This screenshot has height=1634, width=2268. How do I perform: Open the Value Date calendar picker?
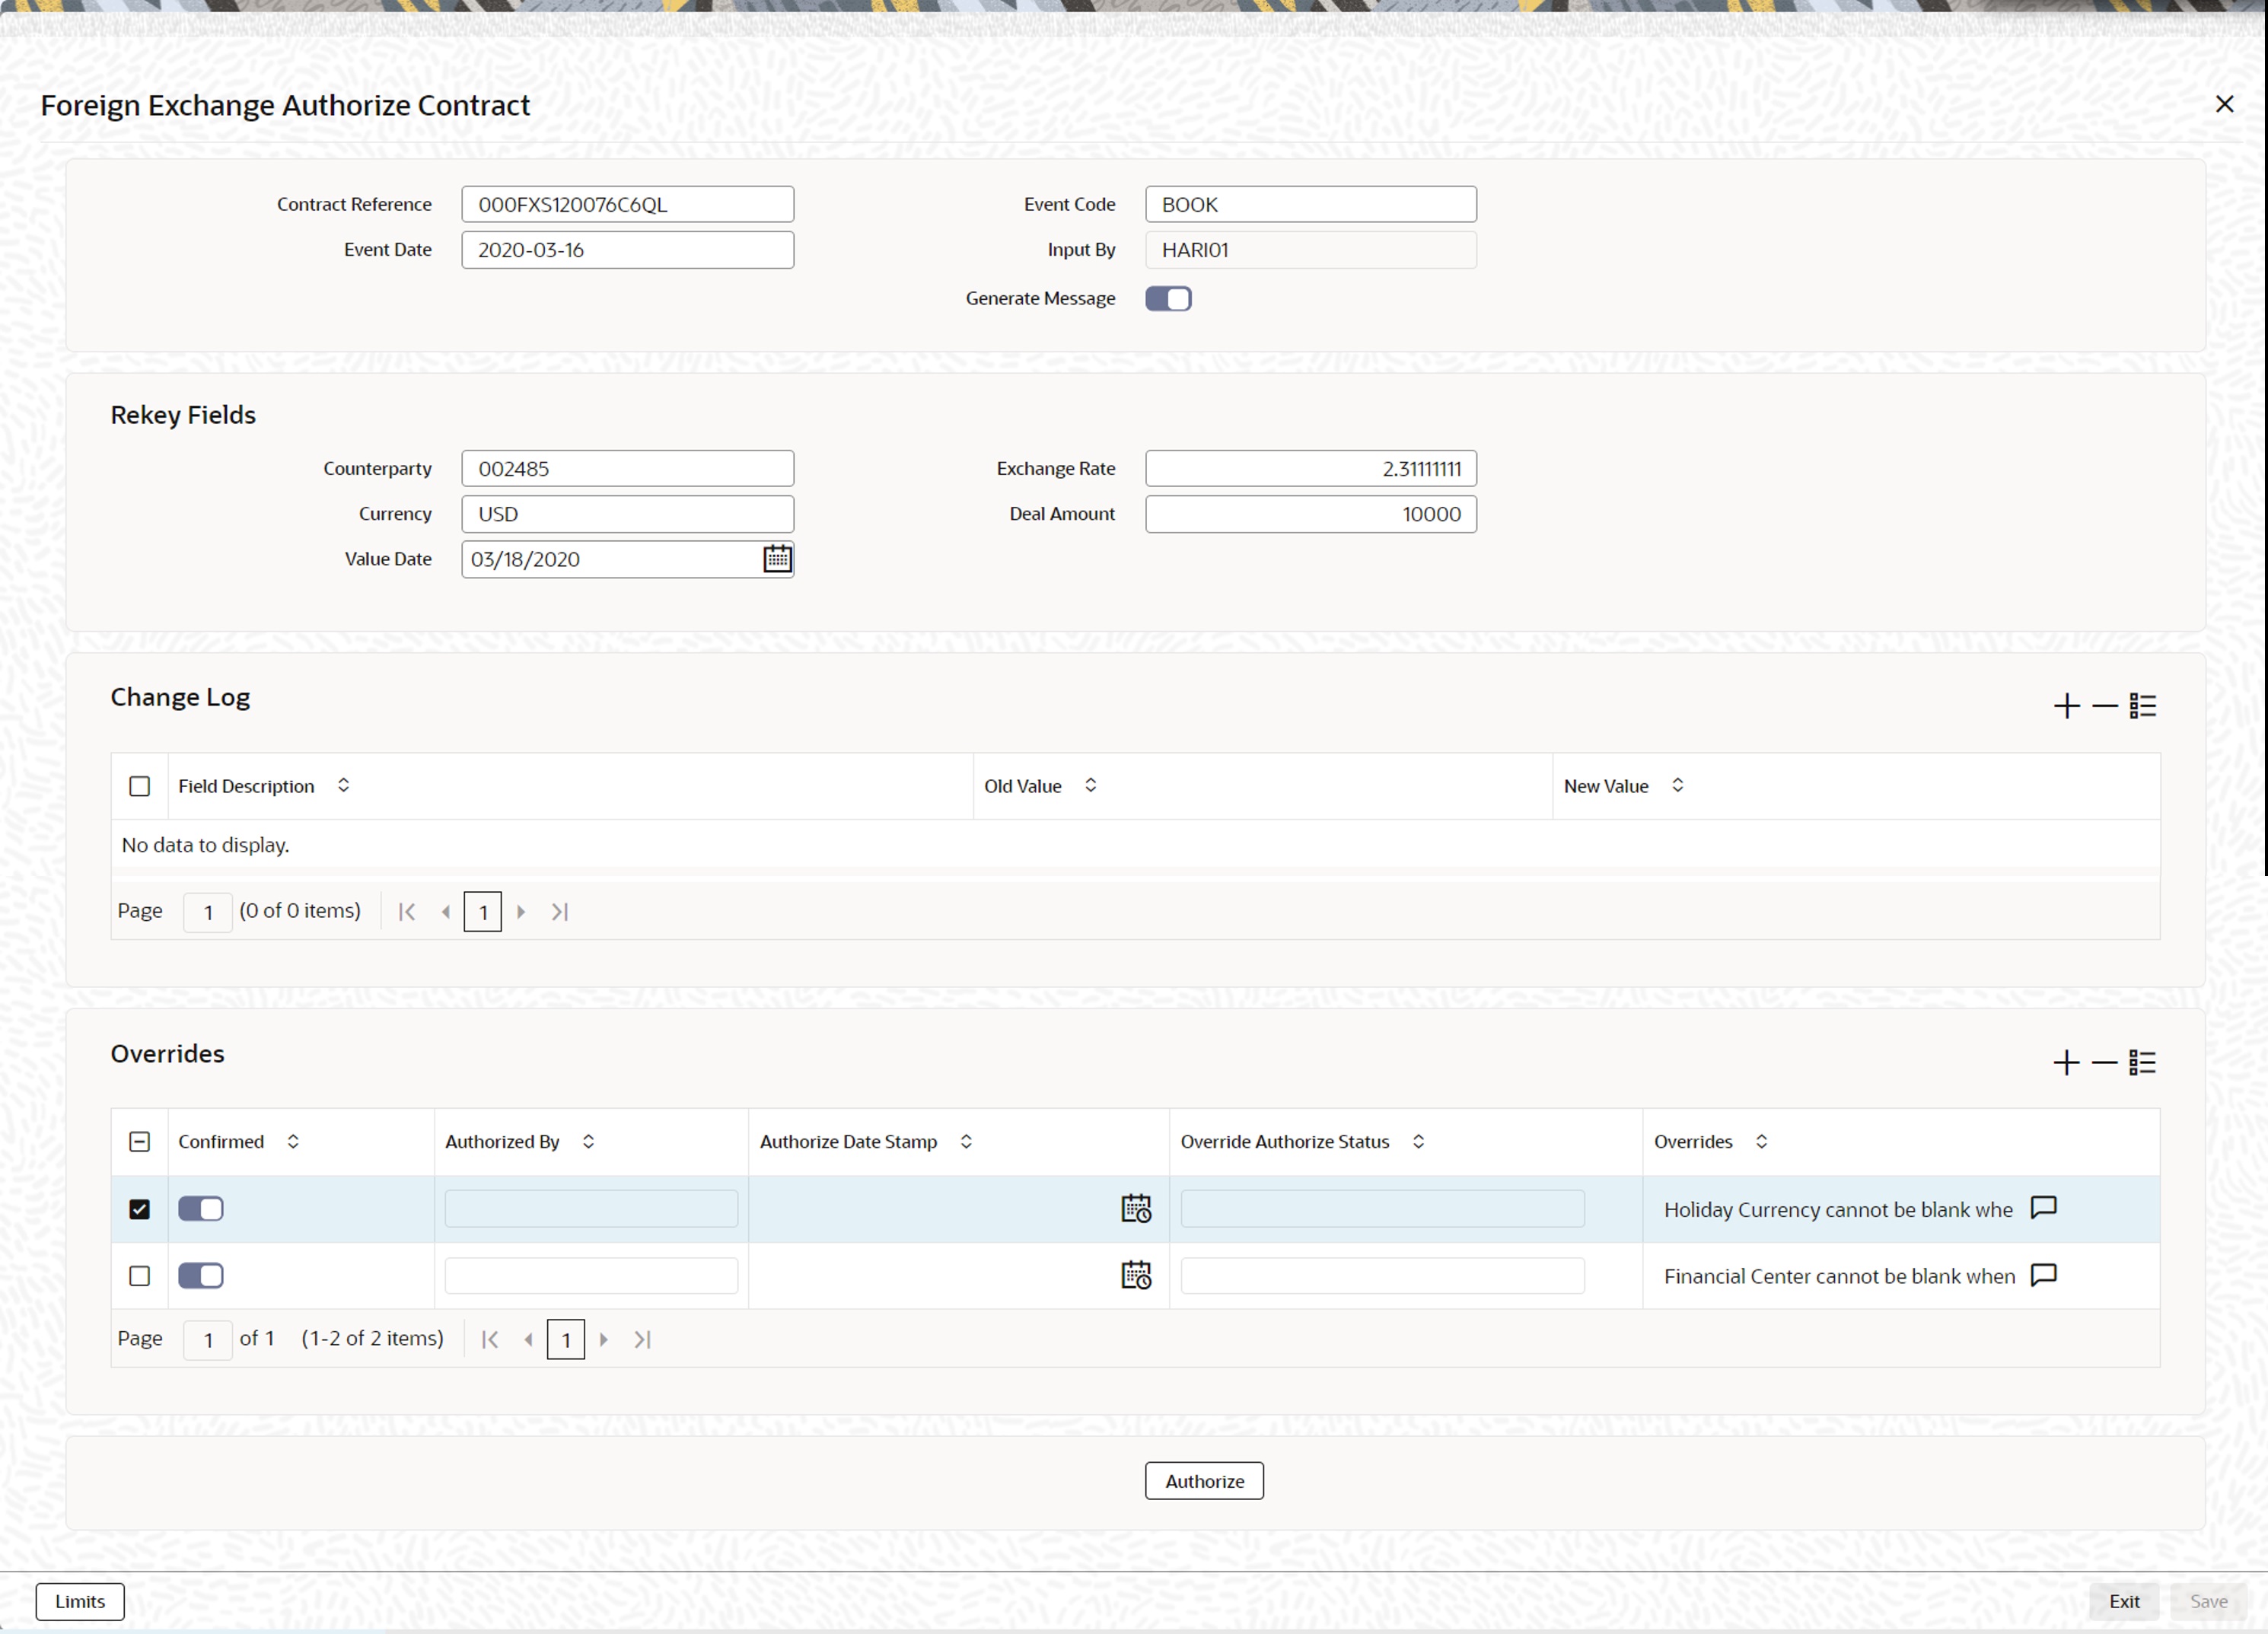coord(777,559)
